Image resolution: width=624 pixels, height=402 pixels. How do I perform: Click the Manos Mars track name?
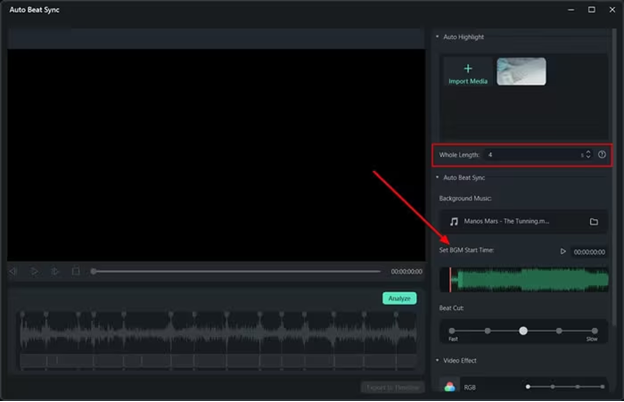click(x=506, y=221)
